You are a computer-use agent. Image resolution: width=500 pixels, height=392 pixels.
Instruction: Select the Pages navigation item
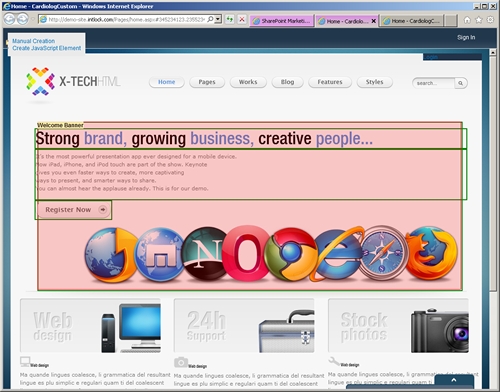click(207, 82)
